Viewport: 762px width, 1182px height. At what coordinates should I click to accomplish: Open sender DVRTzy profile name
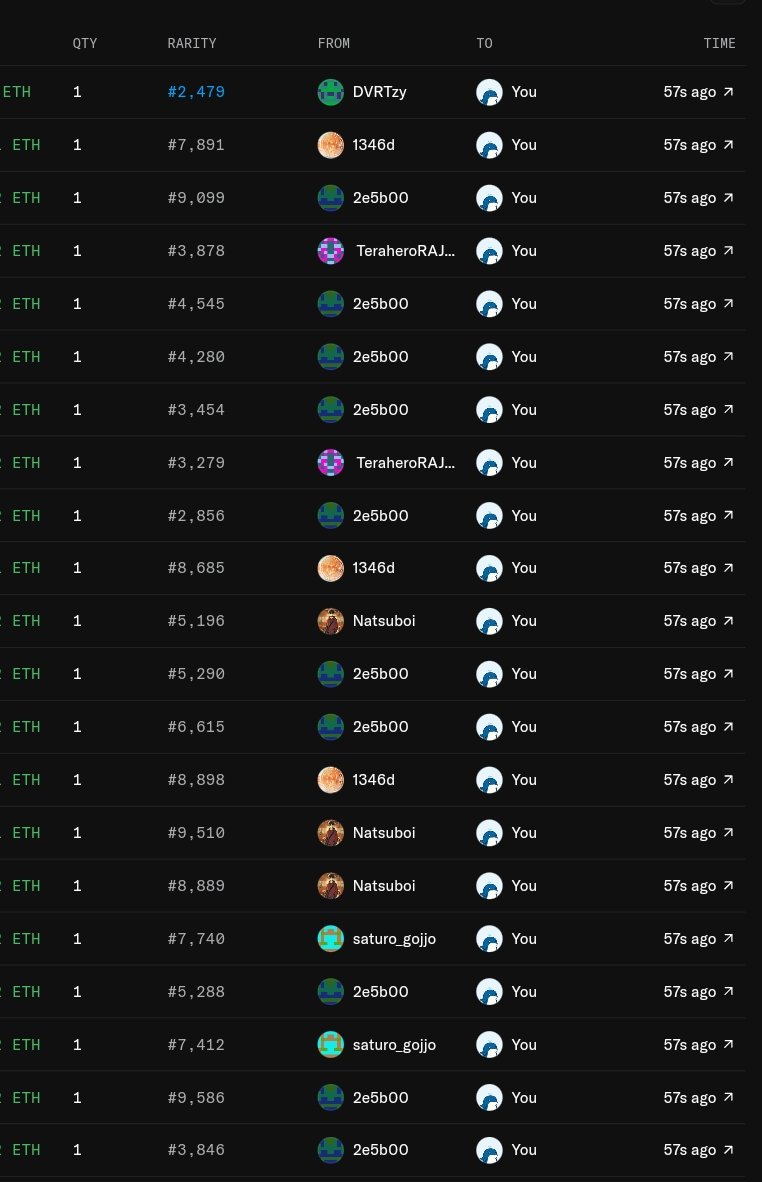(x=379, y=92)
